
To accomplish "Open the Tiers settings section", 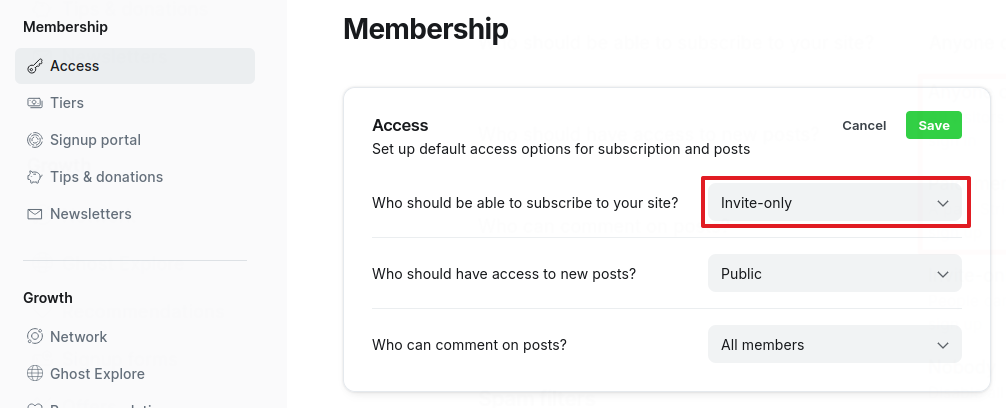I will point(67,103).
